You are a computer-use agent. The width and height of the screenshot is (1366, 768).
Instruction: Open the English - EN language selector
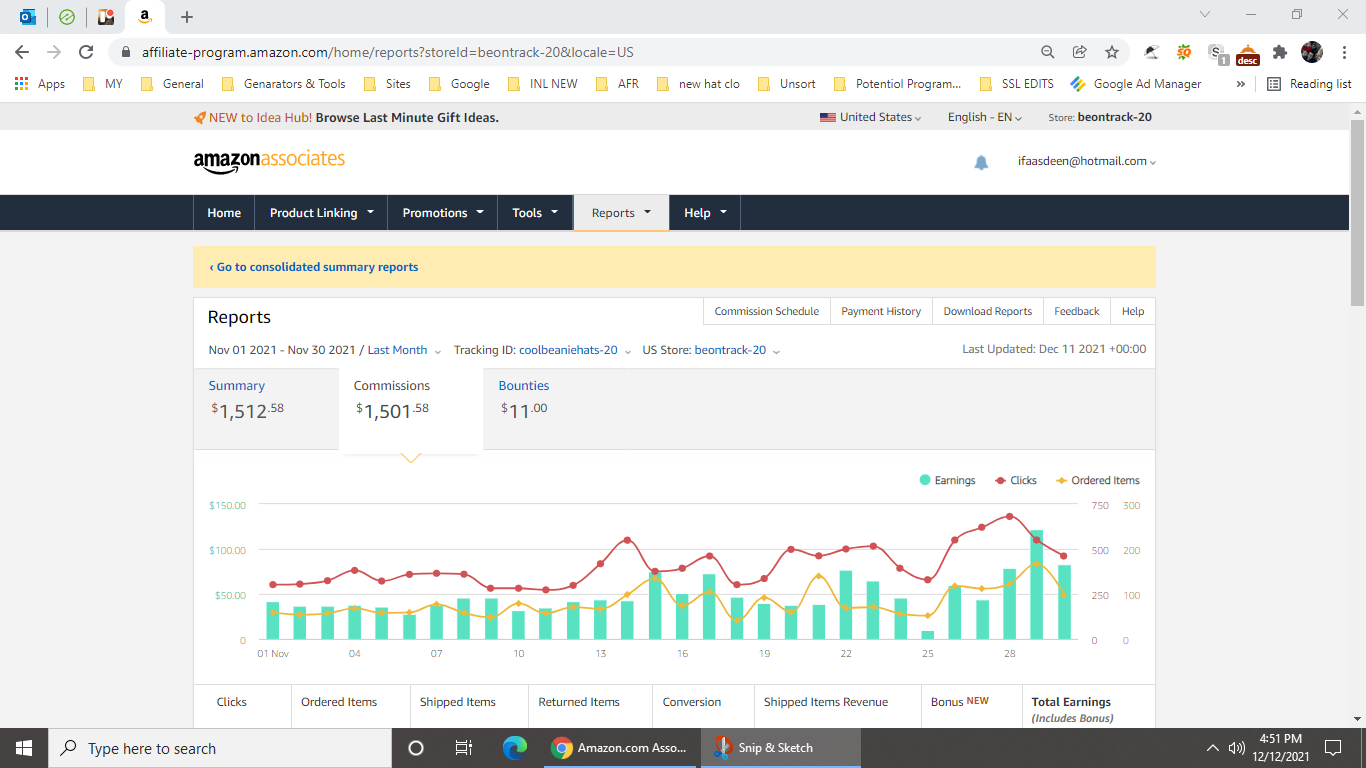tap(985, 117)
